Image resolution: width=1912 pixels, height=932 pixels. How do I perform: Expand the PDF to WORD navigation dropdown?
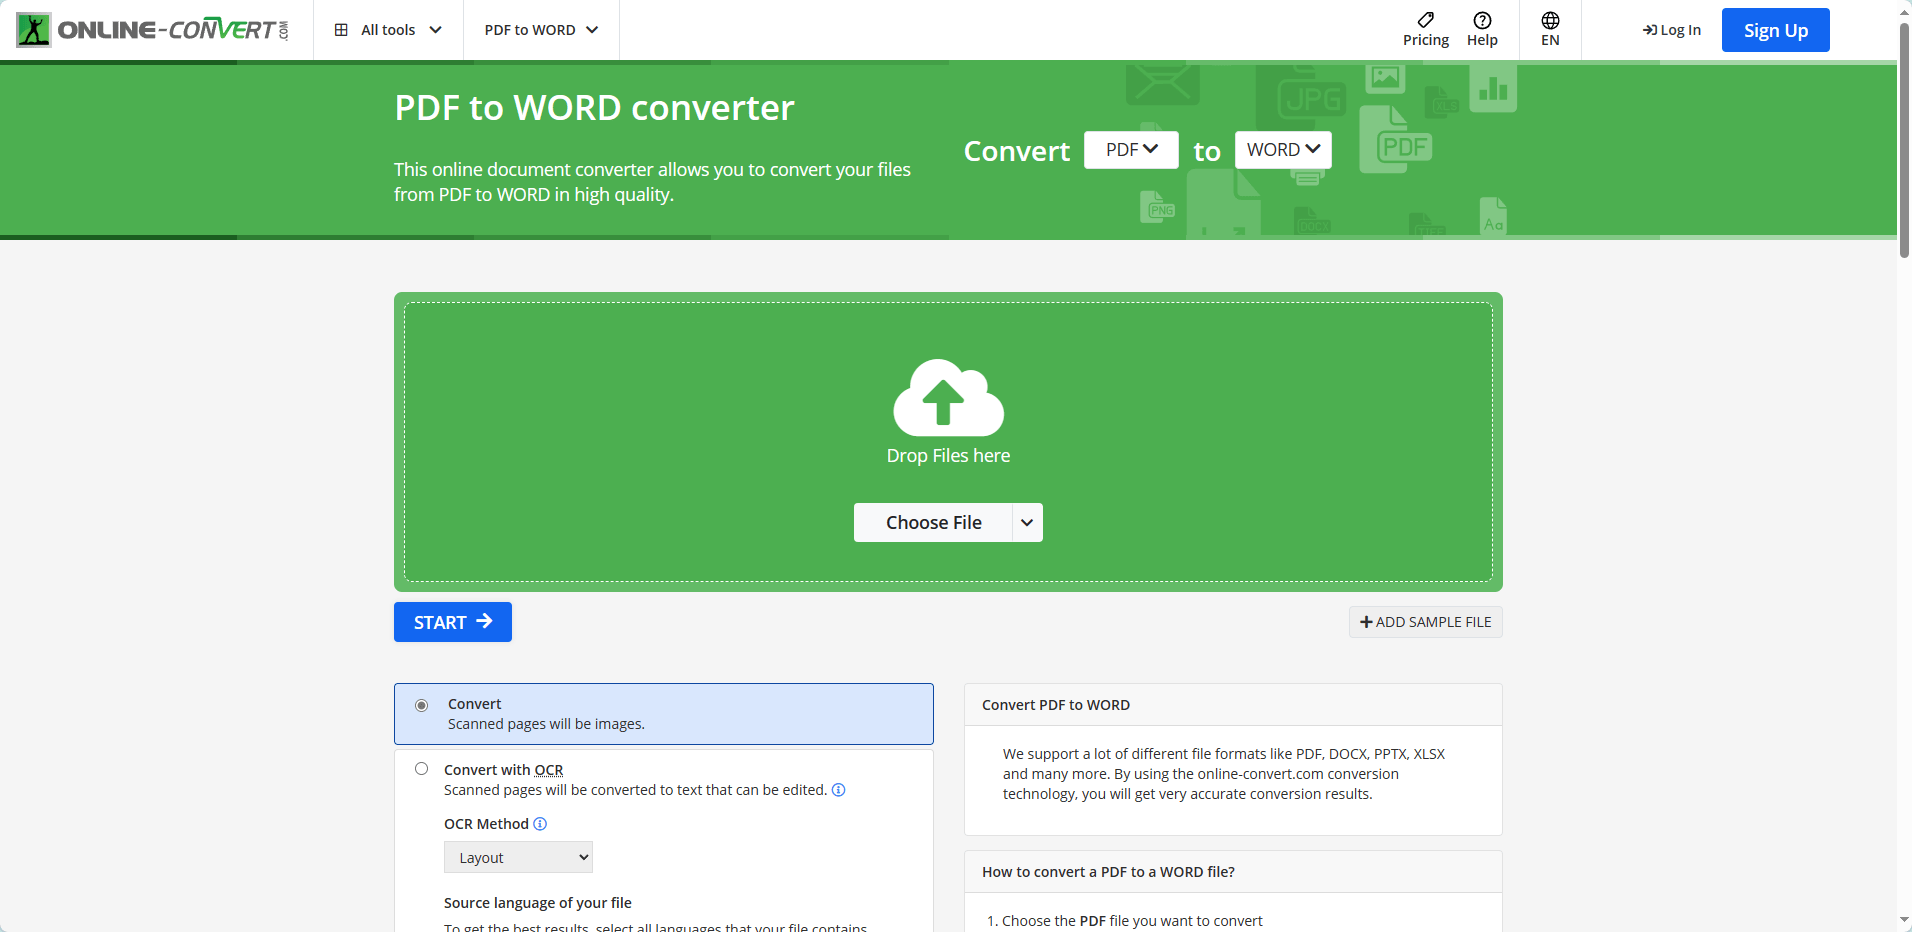coord(541,30)
